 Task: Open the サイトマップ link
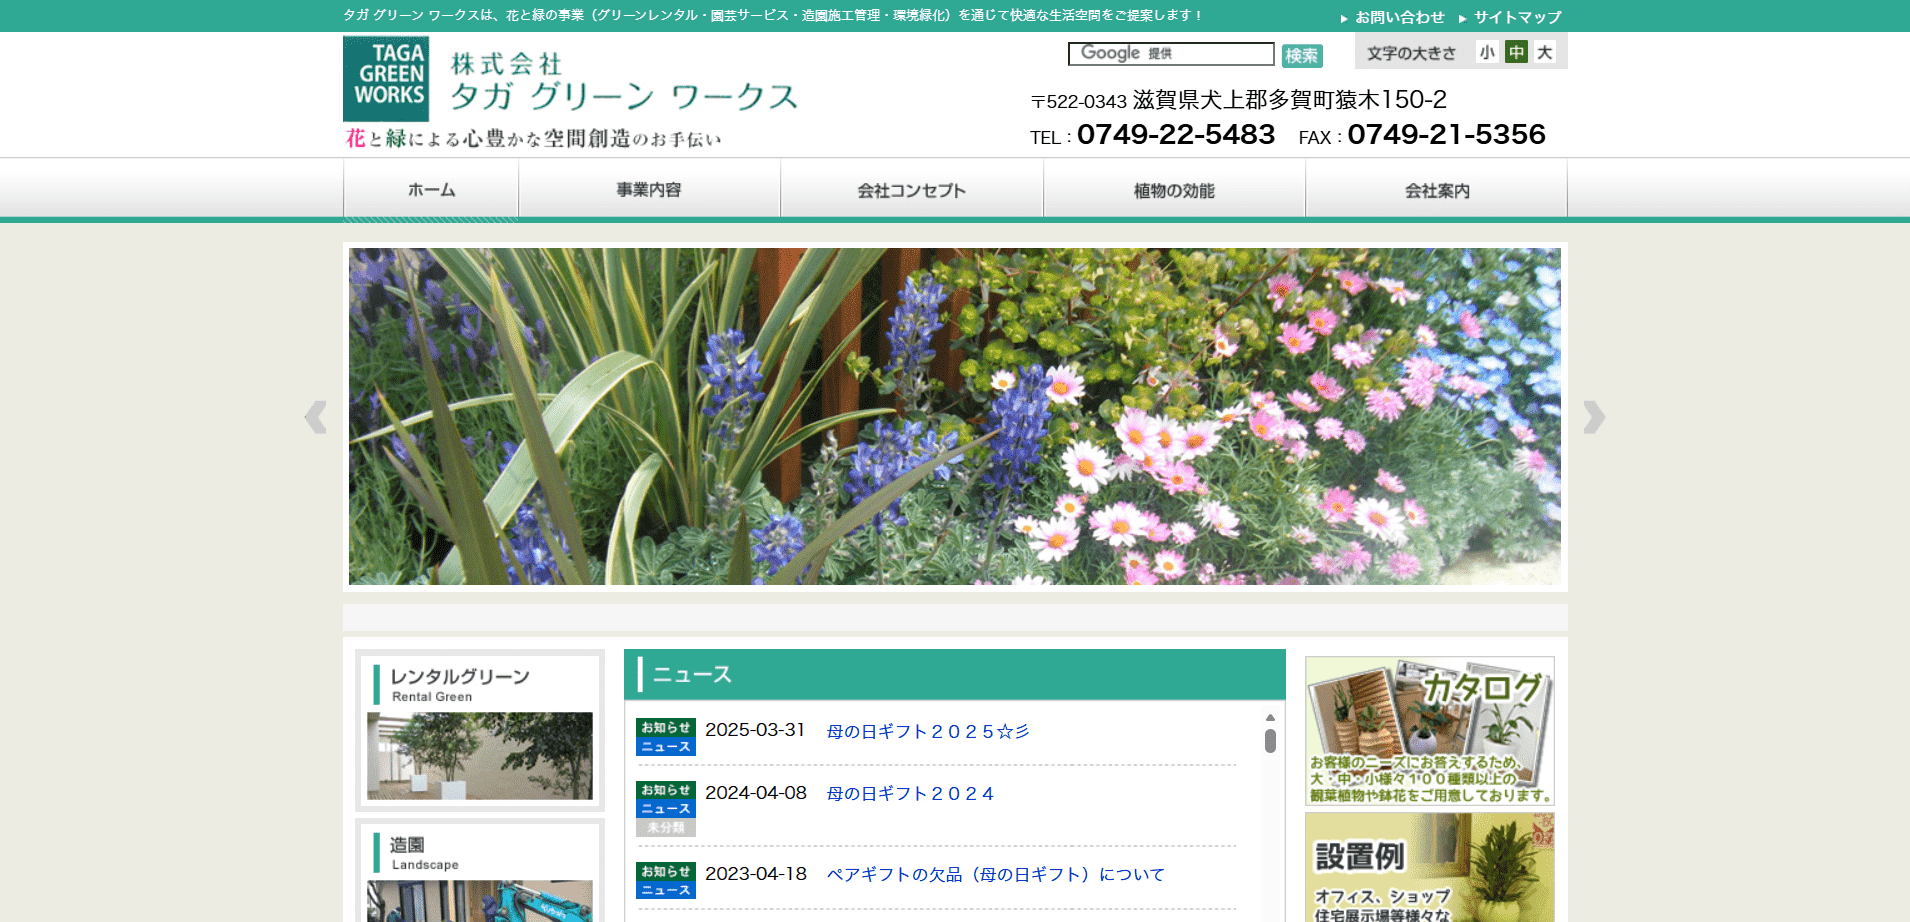pos(1517,17)
